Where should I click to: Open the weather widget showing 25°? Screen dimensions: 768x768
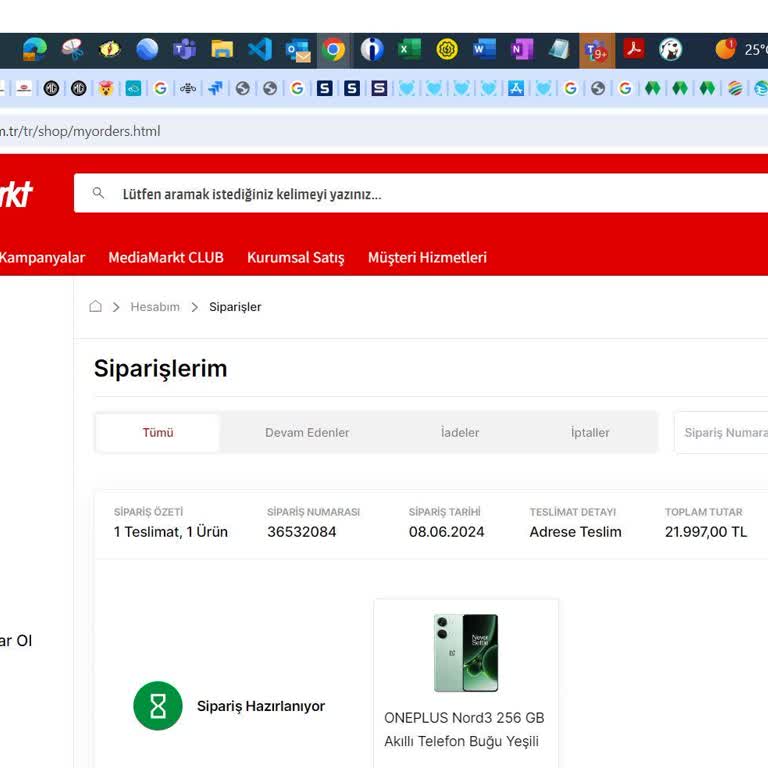tap(741, 49)
